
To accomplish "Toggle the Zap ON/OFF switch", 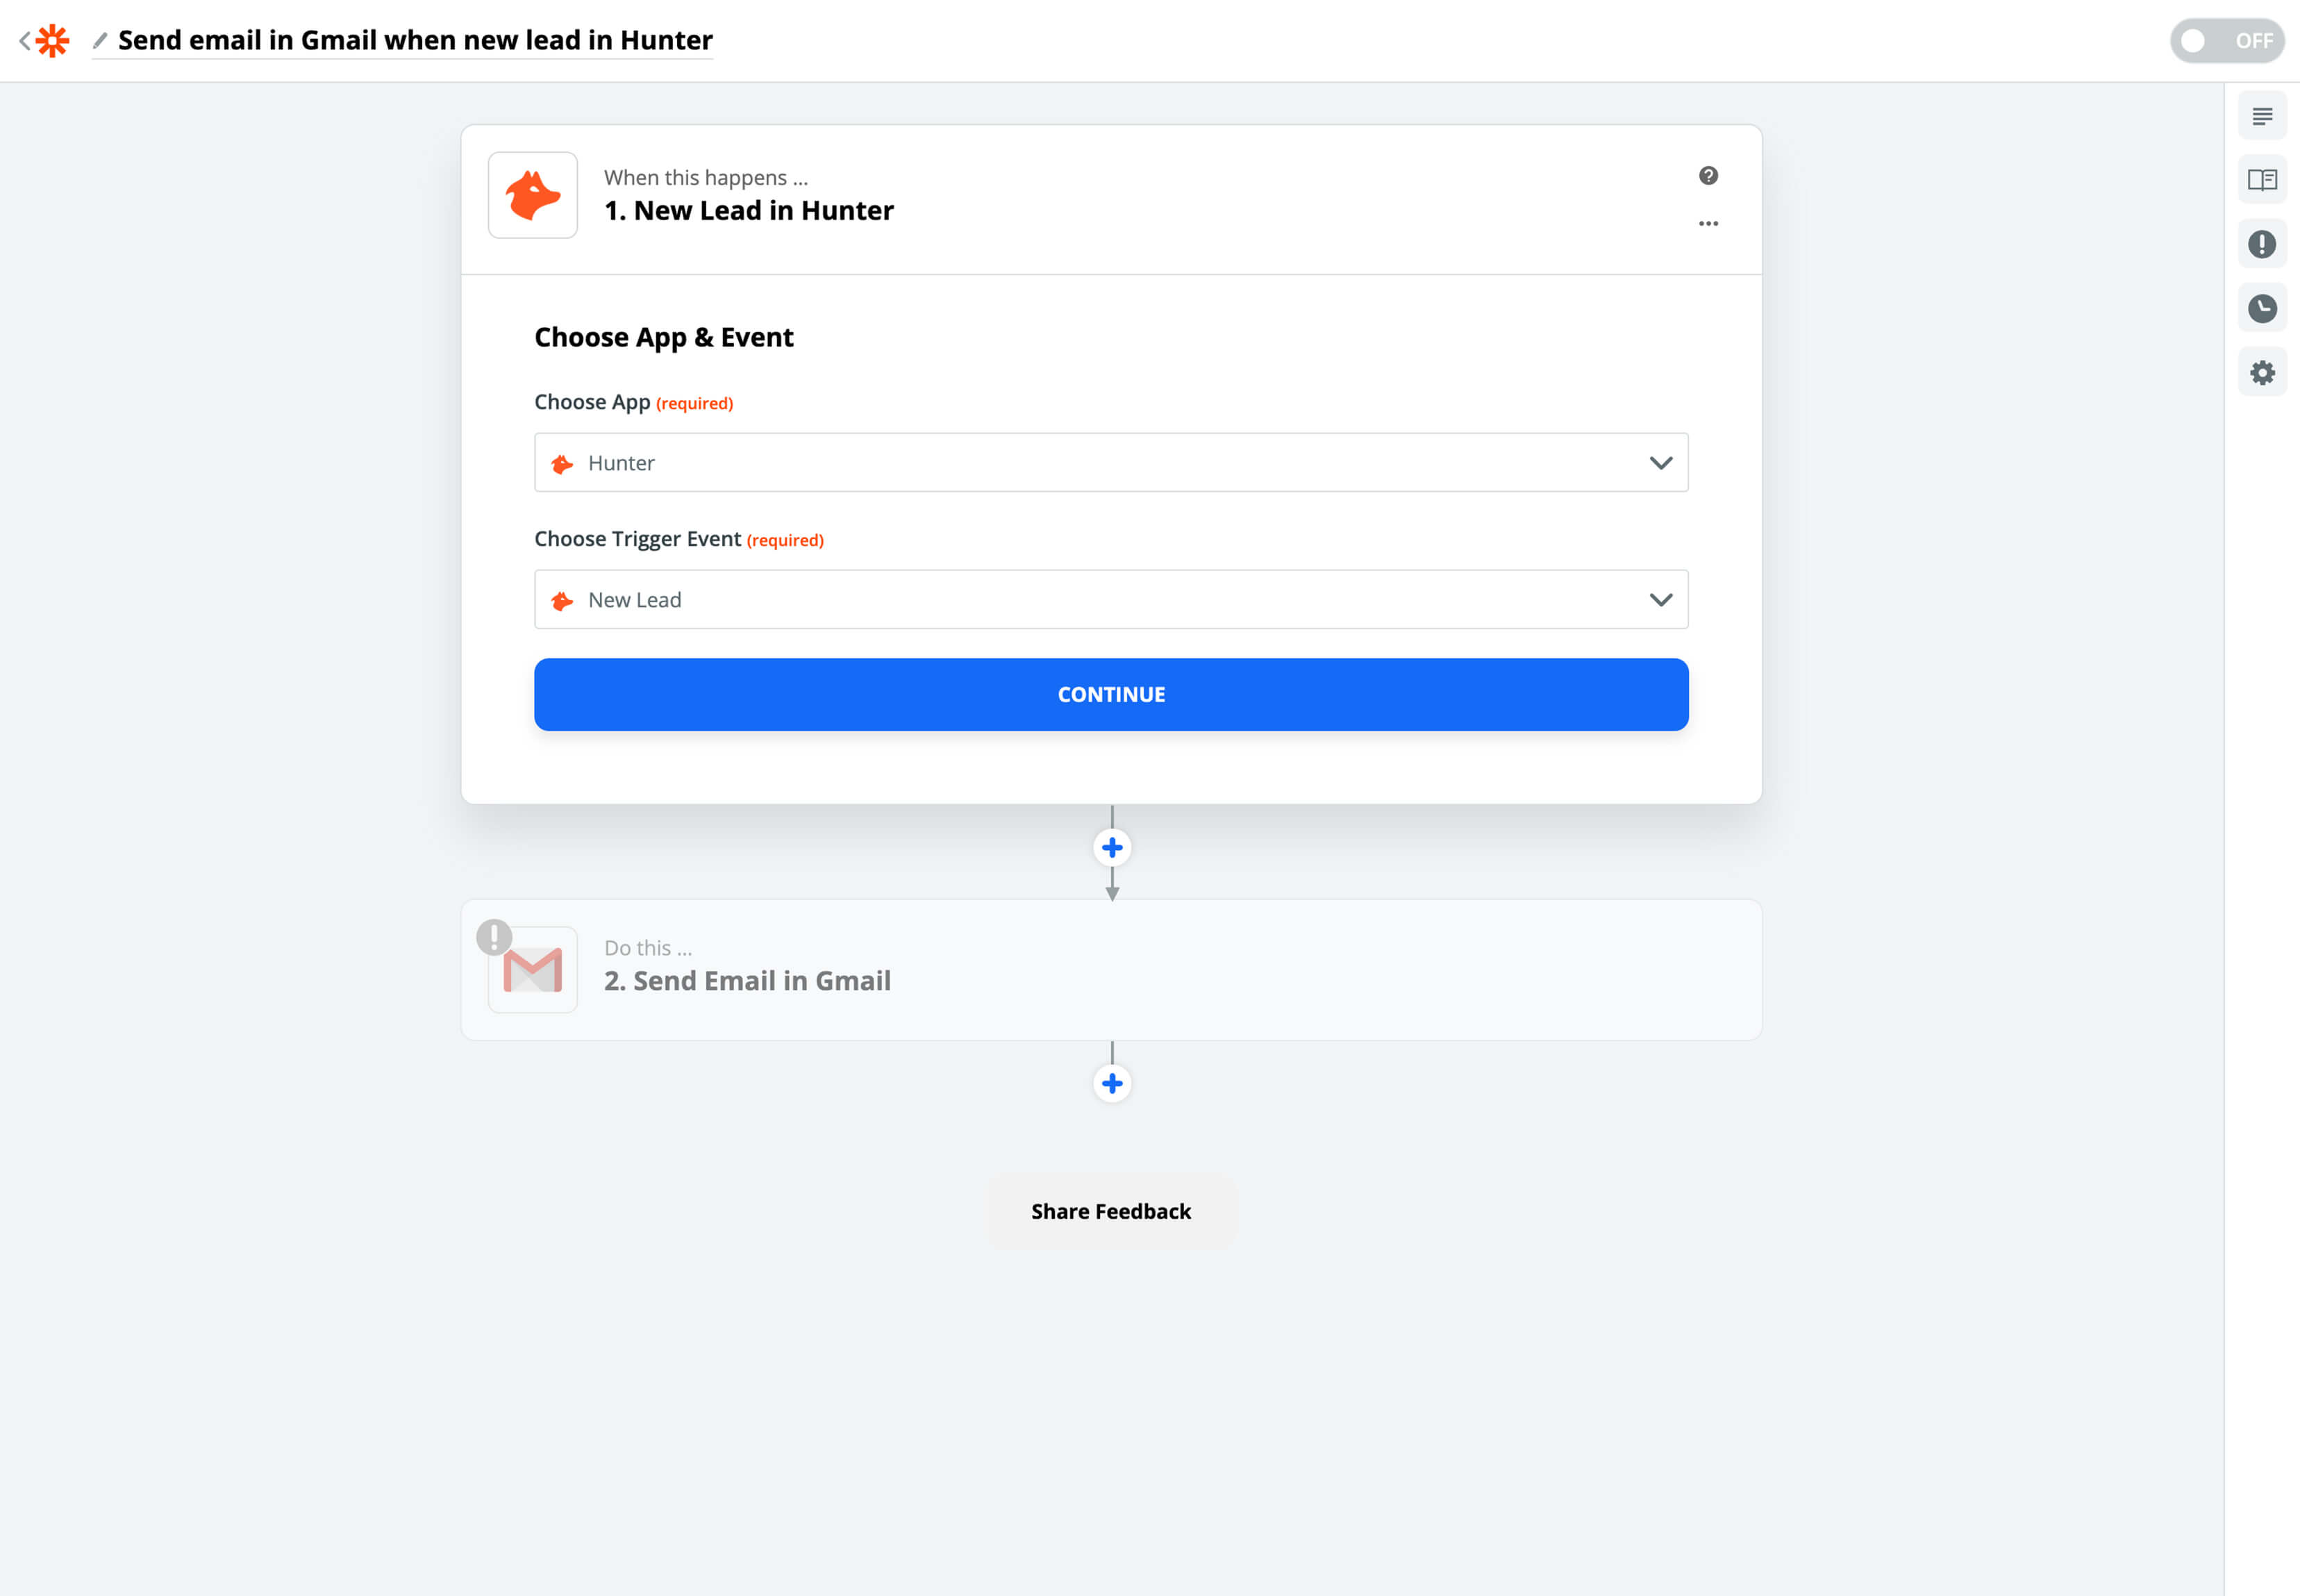I will pyautogui.click(x=2226, y=41).
